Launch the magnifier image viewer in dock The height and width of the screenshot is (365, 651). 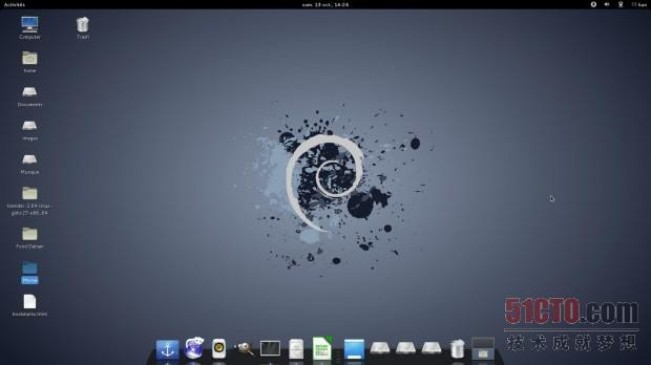pos(244,348)
